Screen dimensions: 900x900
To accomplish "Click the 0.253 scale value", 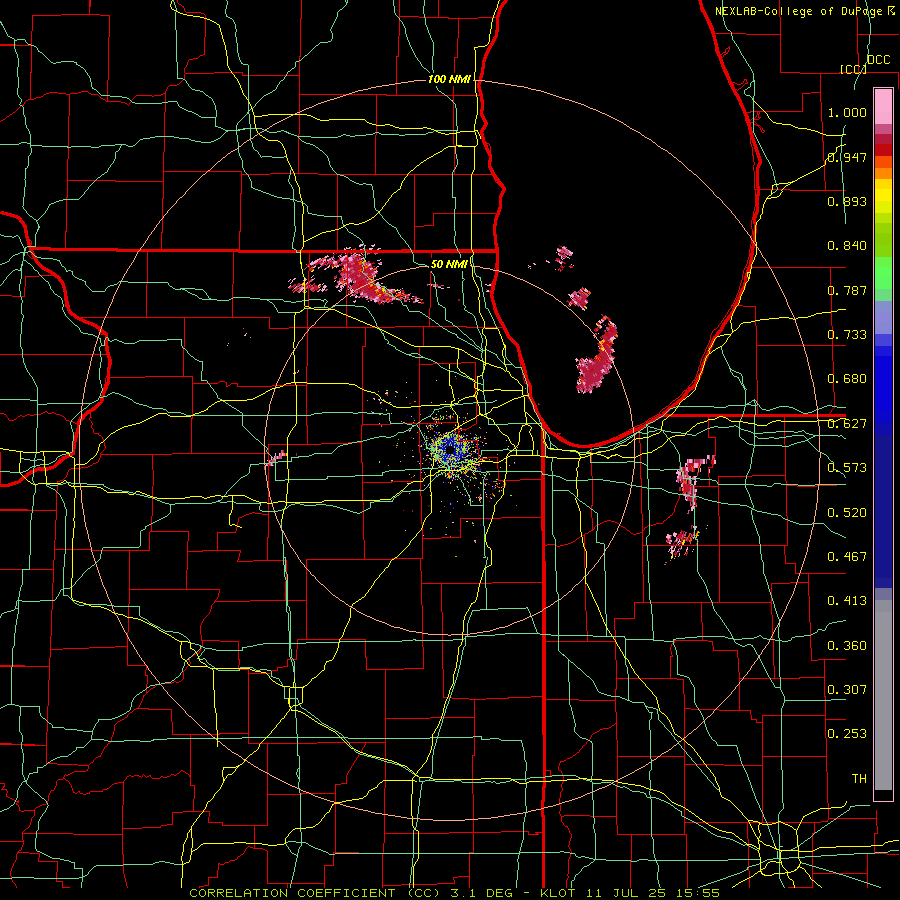I will point(847,734).
